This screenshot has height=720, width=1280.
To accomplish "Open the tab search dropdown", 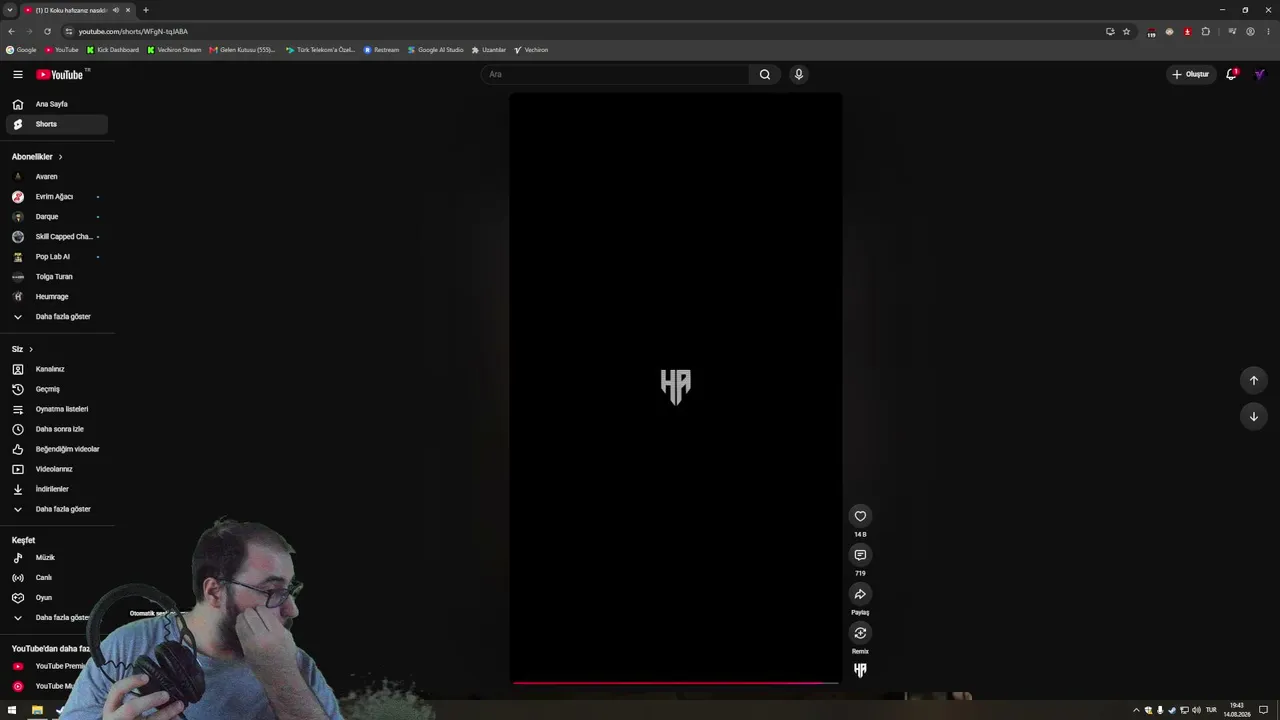I will pos(10,10).
